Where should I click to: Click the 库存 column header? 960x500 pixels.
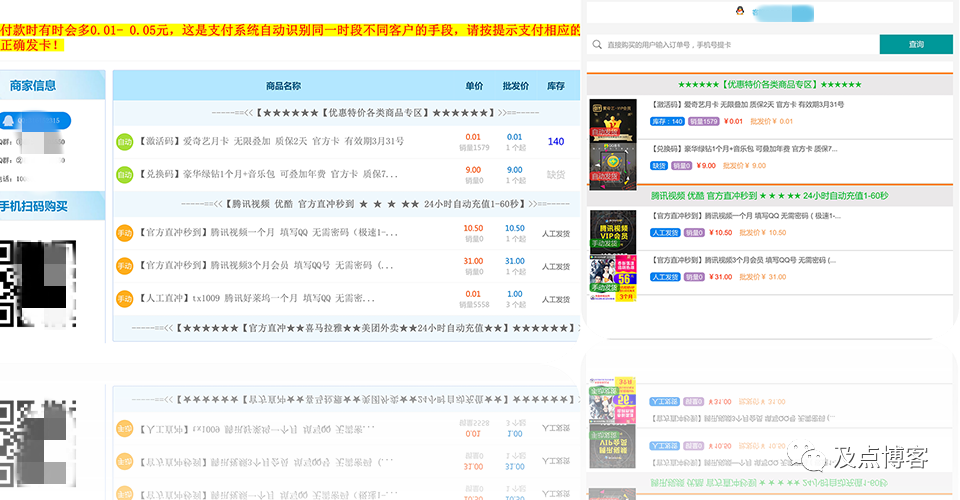coord(556,86)
